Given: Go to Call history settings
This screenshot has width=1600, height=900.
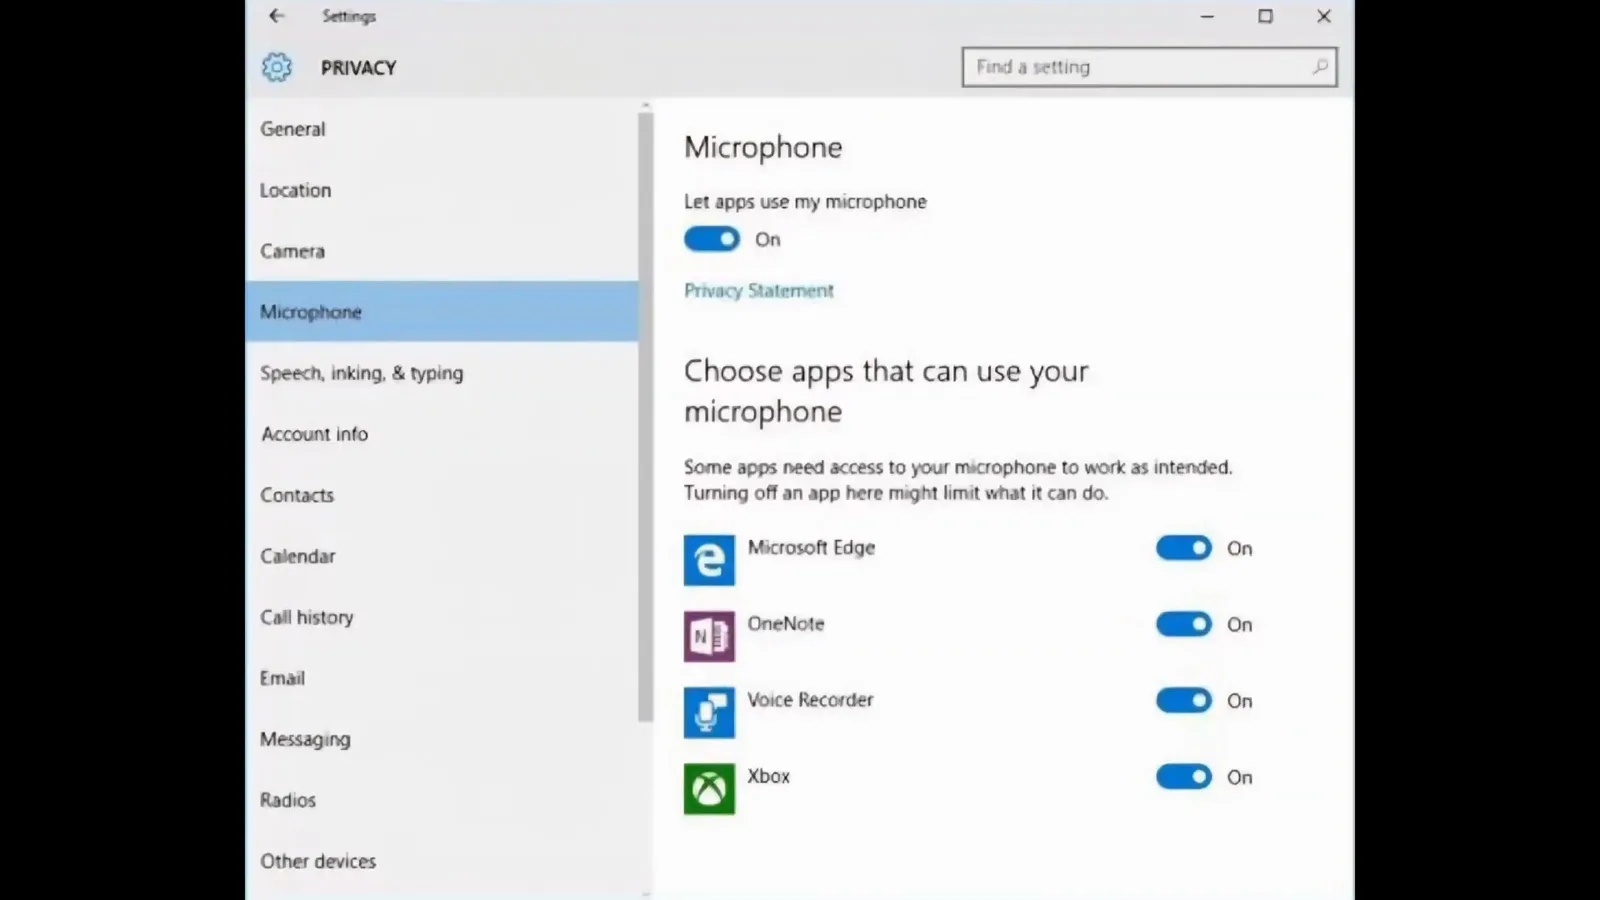Looking at the screenshot, I should tap(442, 617).
